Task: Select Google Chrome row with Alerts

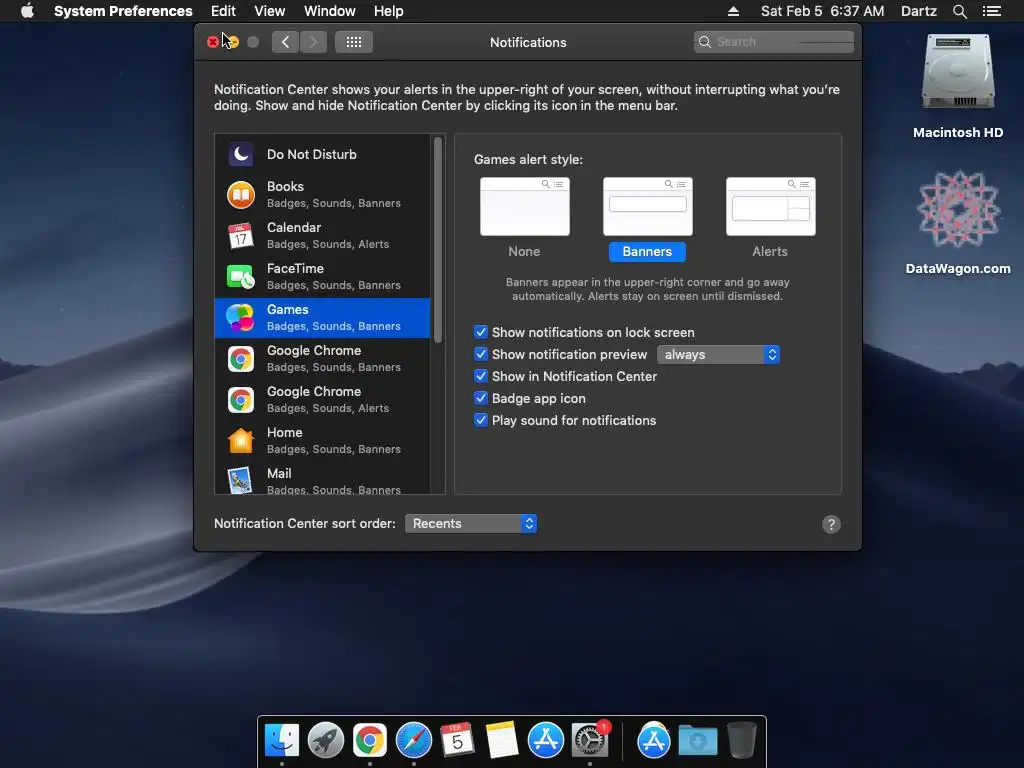Action: tap(323, 400)
